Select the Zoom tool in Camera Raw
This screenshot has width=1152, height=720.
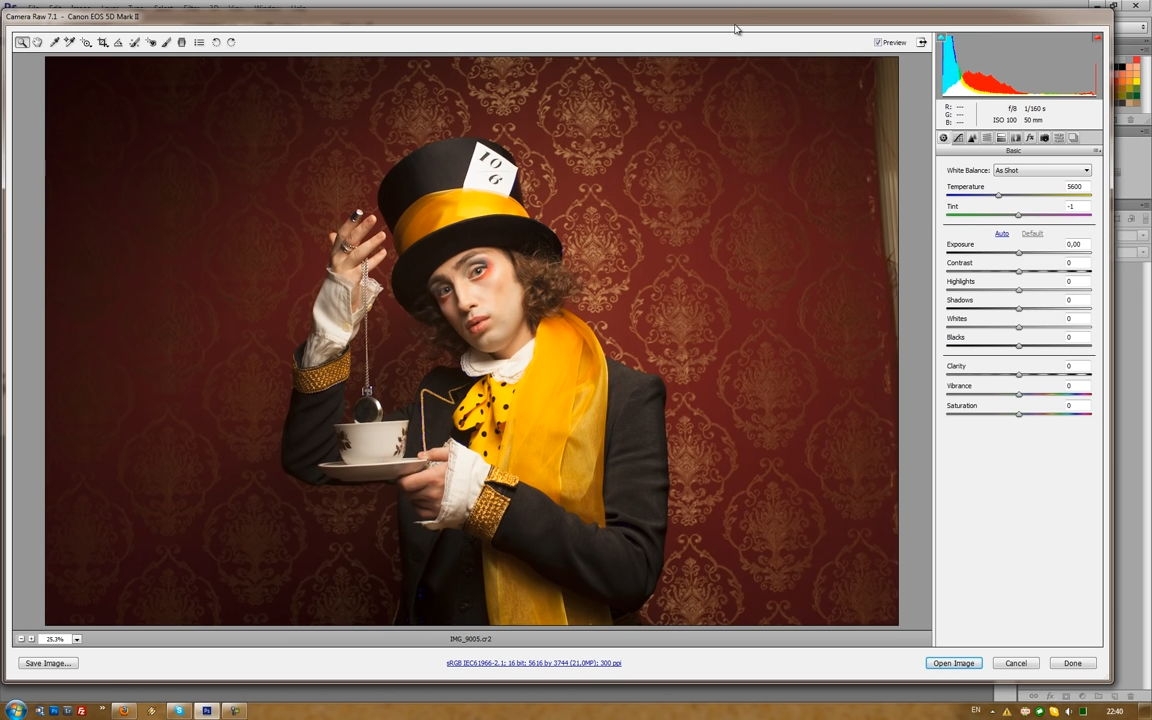[x=22, y=43]
